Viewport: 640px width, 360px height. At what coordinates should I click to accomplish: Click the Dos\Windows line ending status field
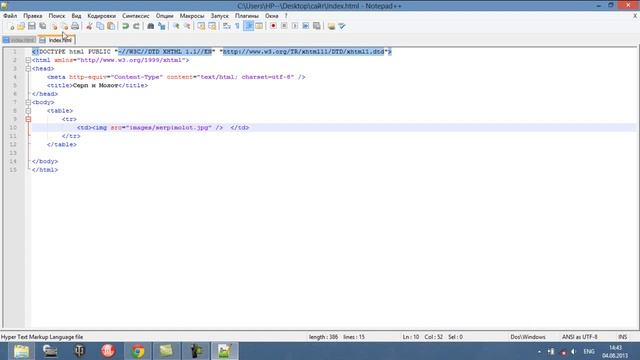pyautogui.click(x=528, y=337)
